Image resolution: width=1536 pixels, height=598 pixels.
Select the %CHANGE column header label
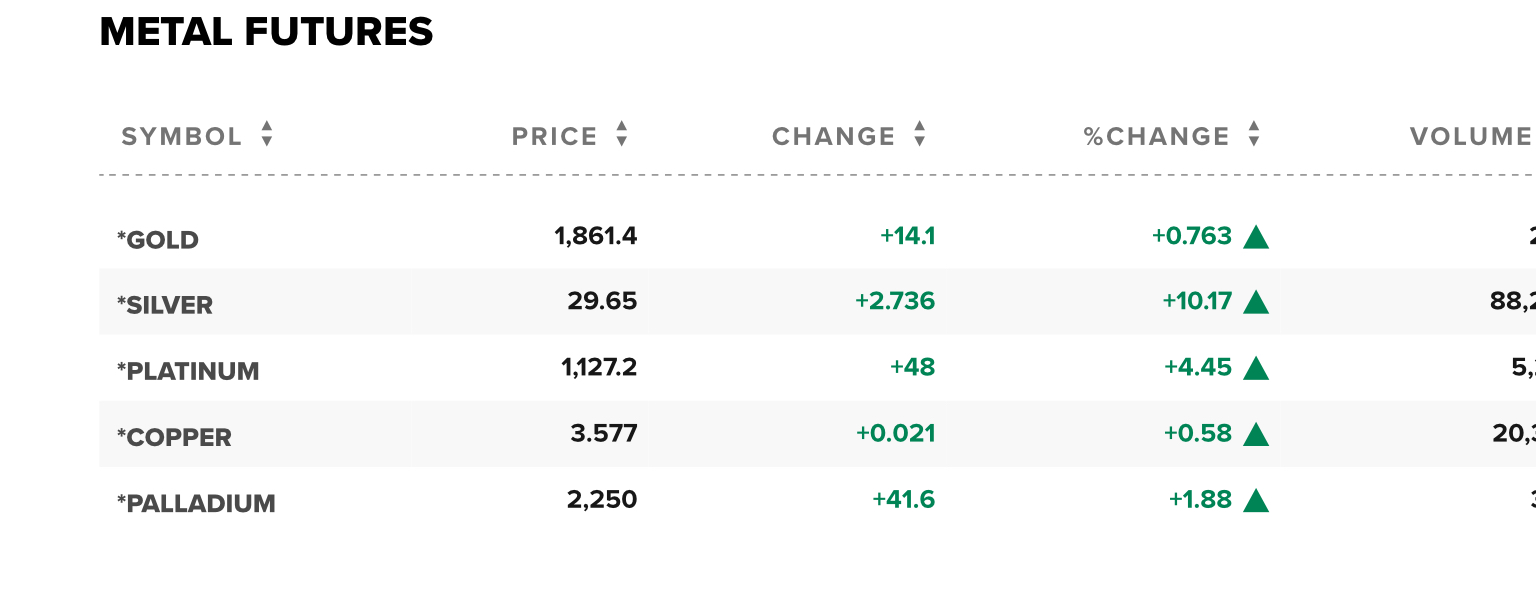coord(1157,136)
